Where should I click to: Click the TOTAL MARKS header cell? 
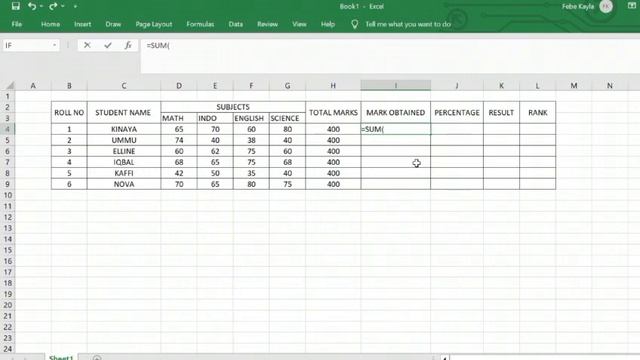coord(333,113)
